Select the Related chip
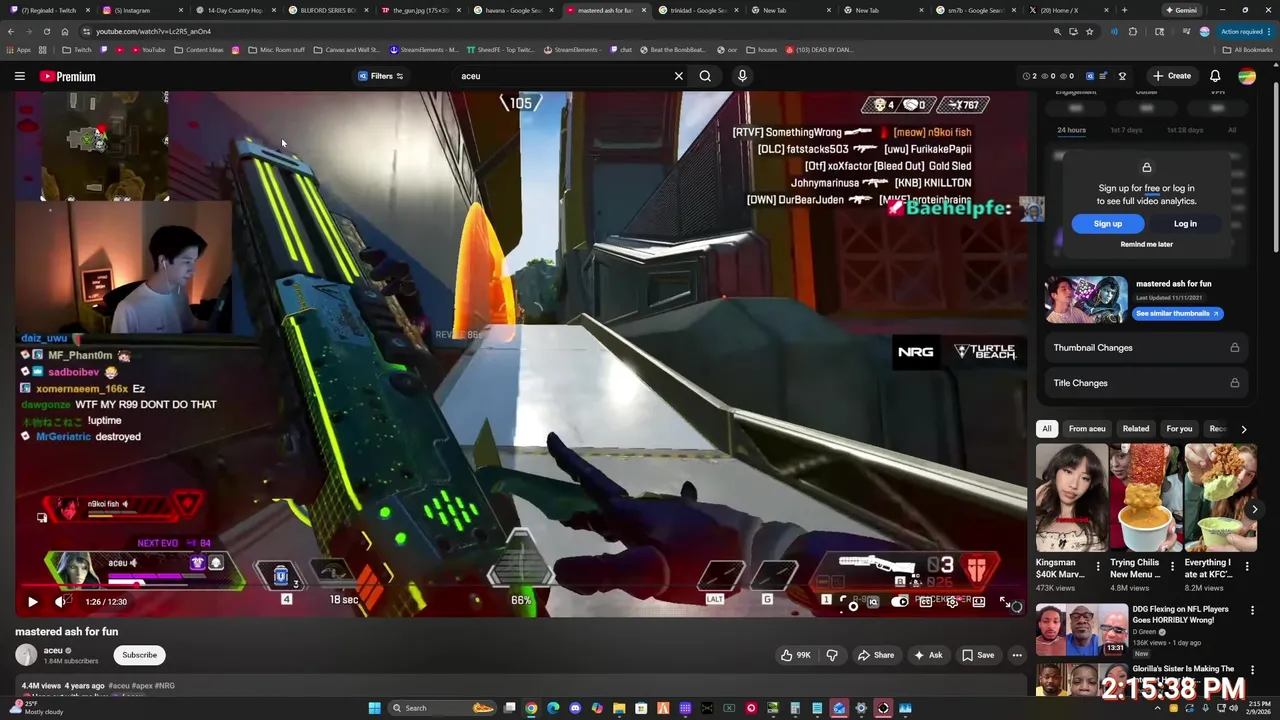The width and height of the screenshot is (1280, 720). coord(1136,429)
